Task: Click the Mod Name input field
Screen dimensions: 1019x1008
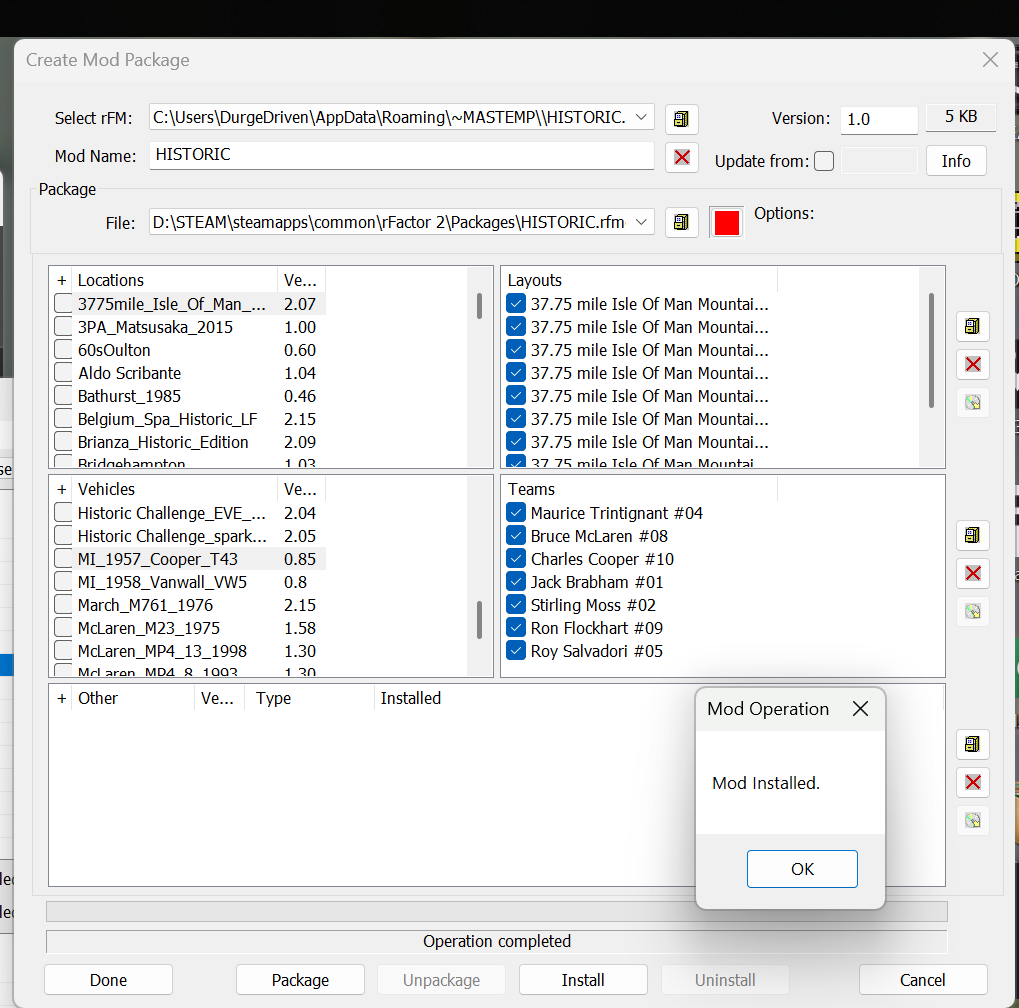Action: [x=402, y=155]
